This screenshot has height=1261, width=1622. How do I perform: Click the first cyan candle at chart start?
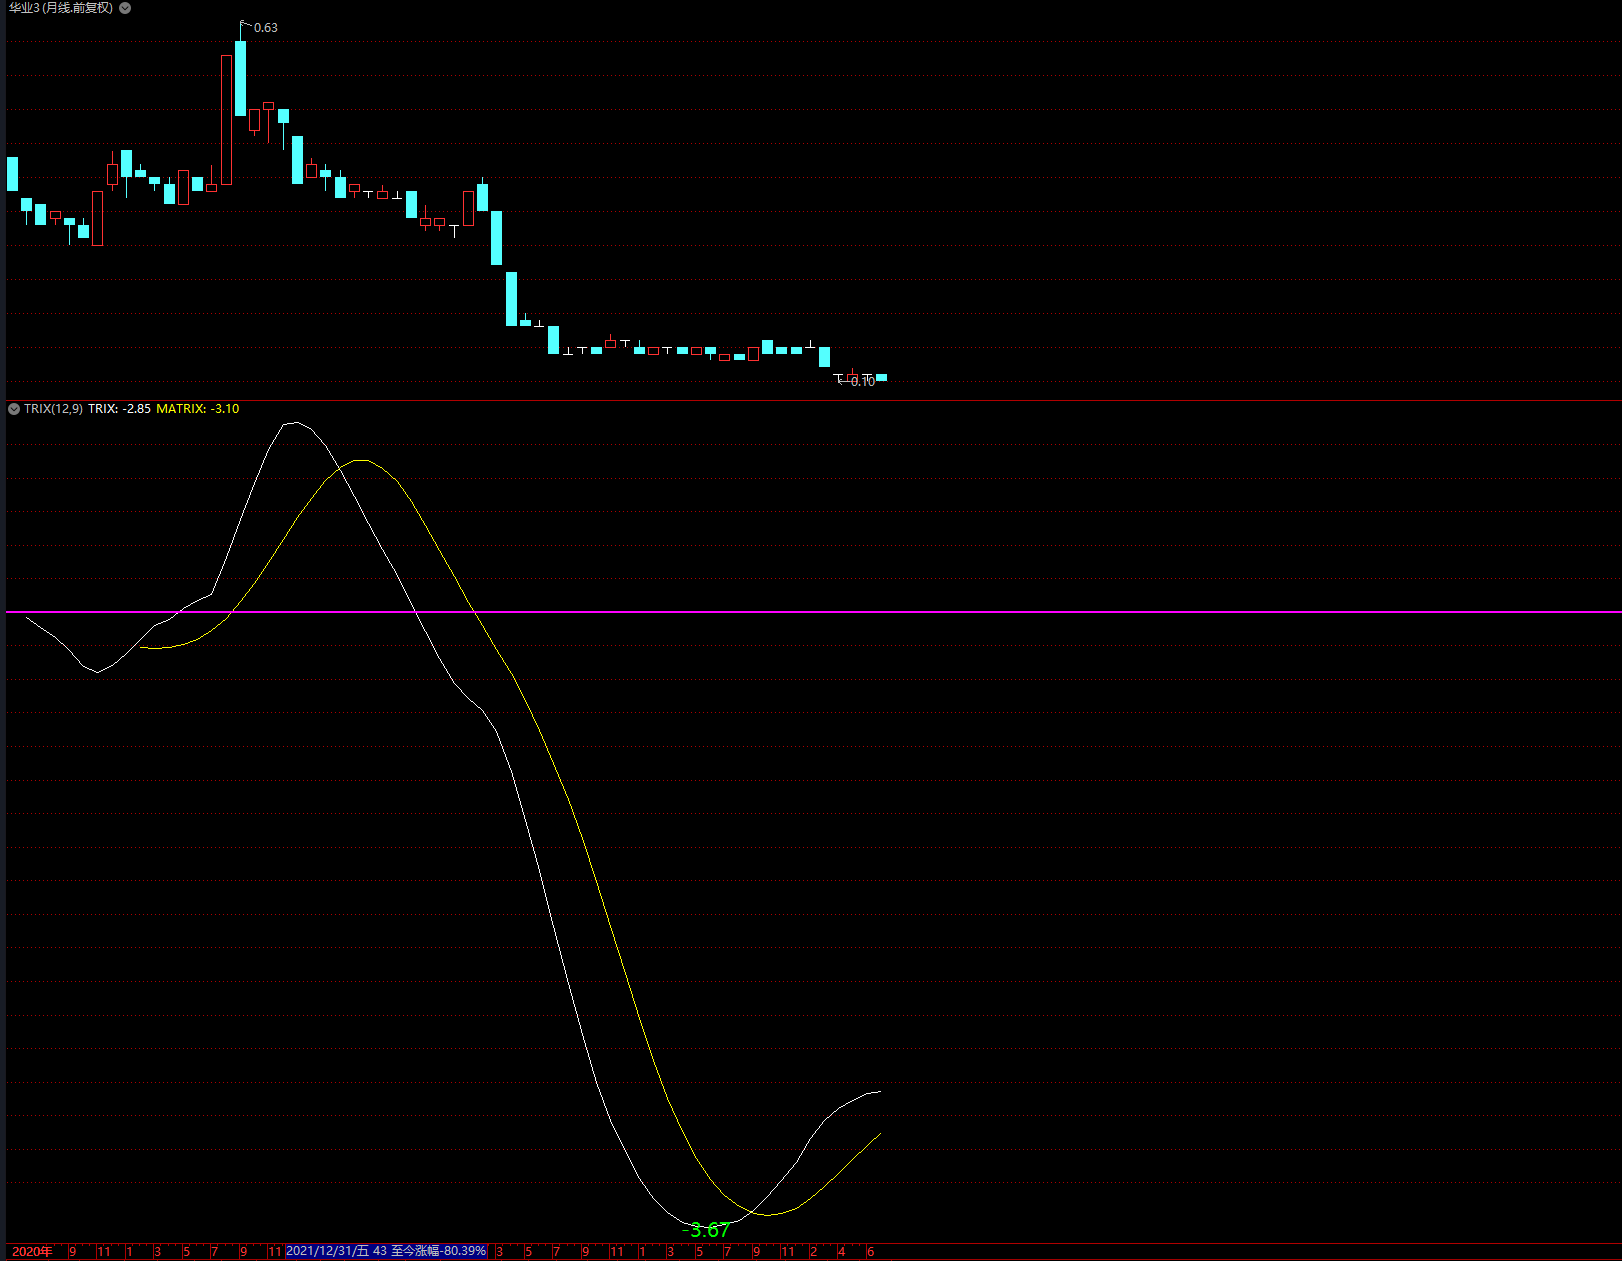[12, 174]
